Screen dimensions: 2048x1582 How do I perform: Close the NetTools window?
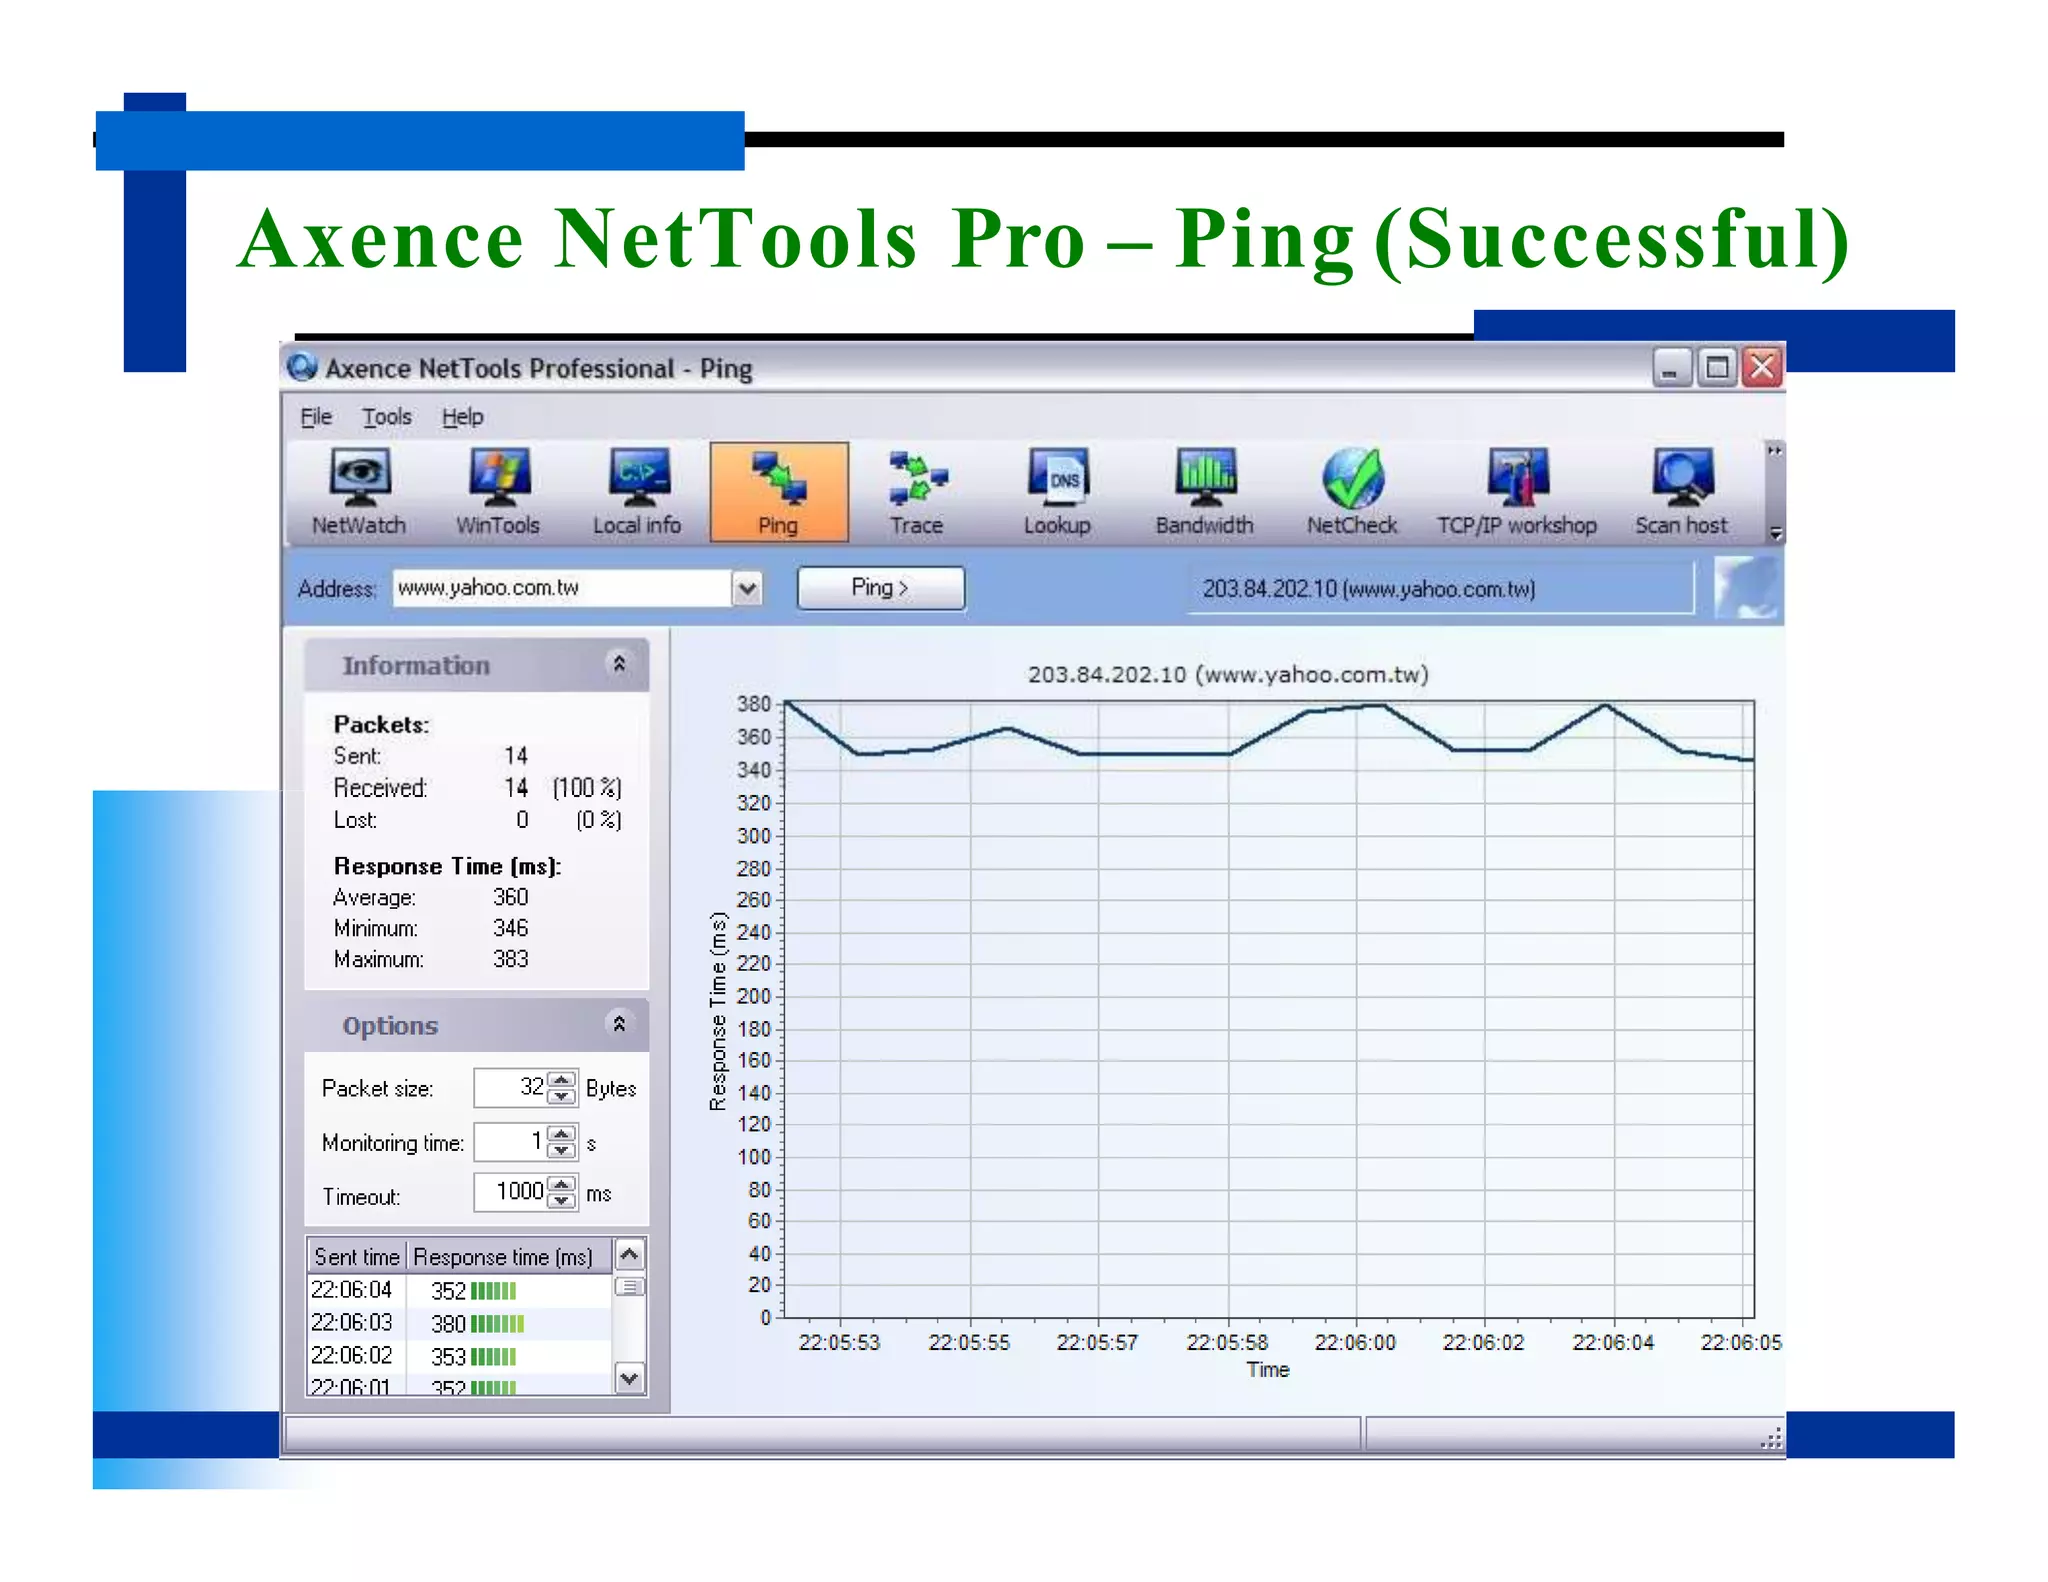point(1762,368)
